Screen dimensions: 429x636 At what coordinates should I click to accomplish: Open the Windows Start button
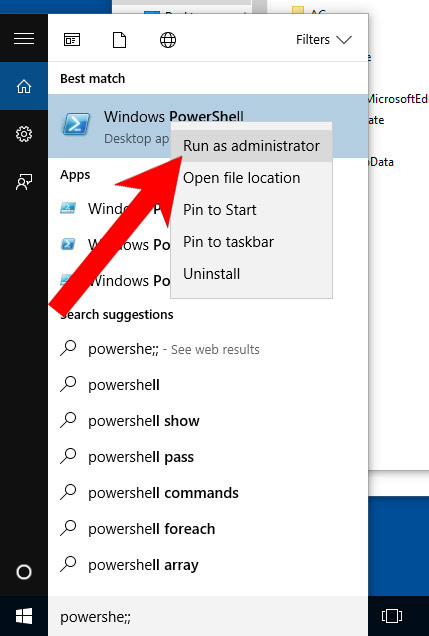[24, 617]
